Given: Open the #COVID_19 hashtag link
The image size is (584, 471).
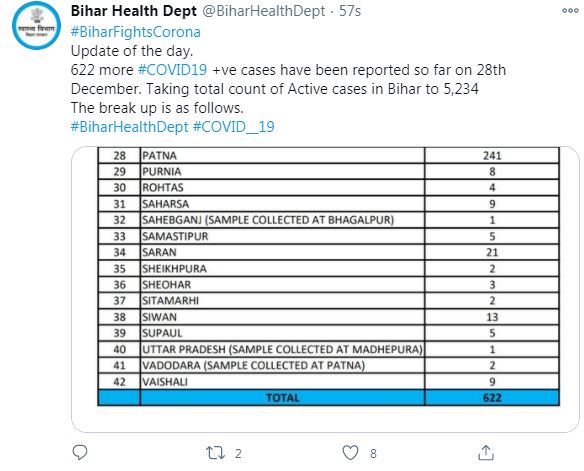Looking at the screenshot, I should pos(234,127).
